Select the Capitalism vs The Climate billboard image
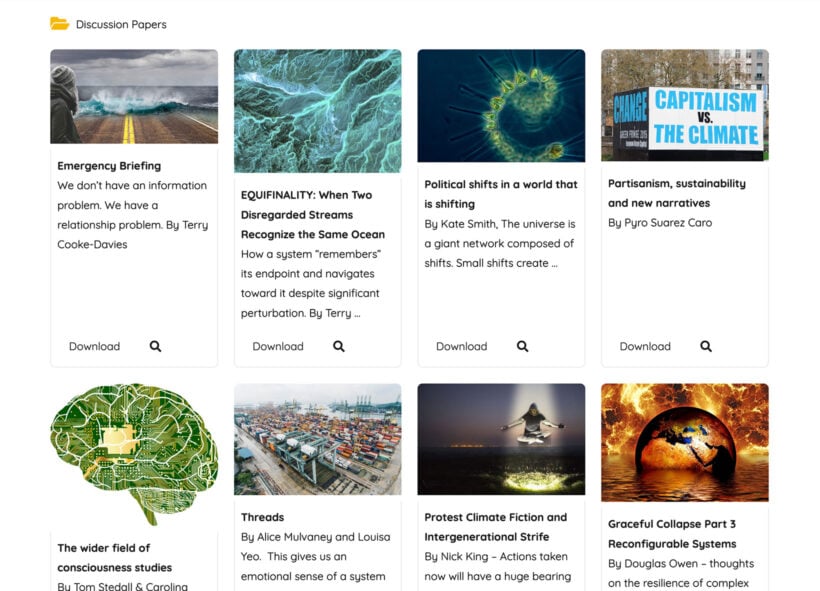820x591 pixels. click(685, 104)
